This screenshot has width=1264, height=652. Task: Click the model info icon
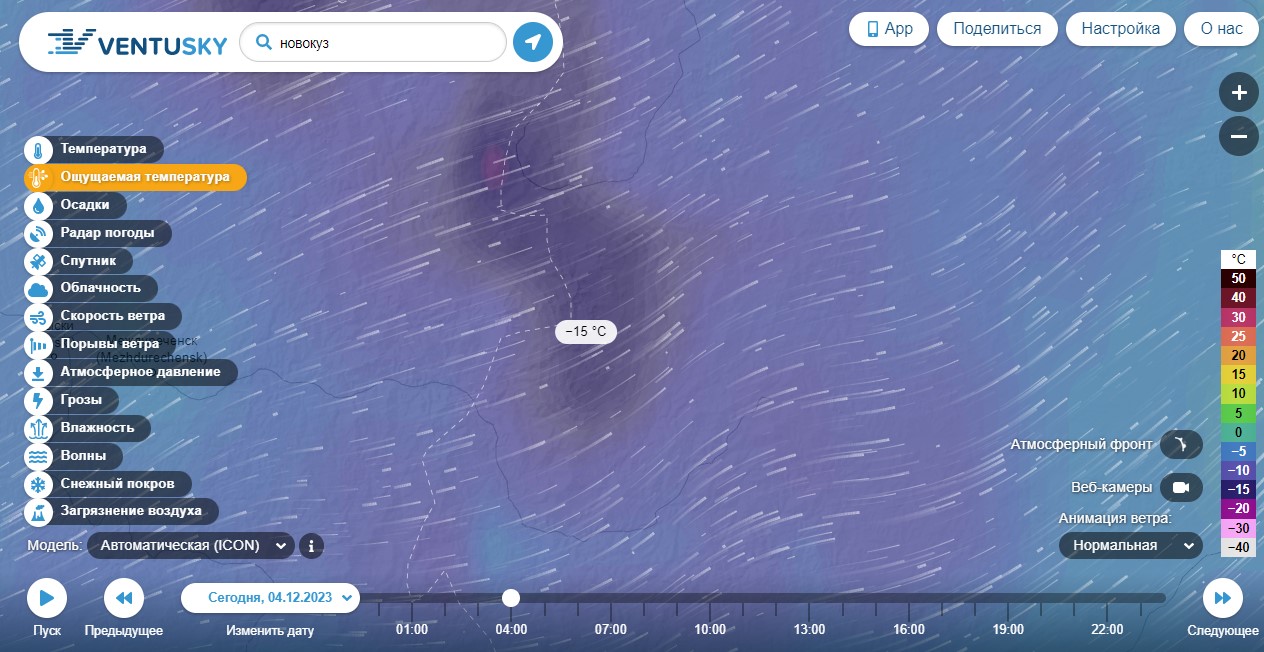pos(311,546)
